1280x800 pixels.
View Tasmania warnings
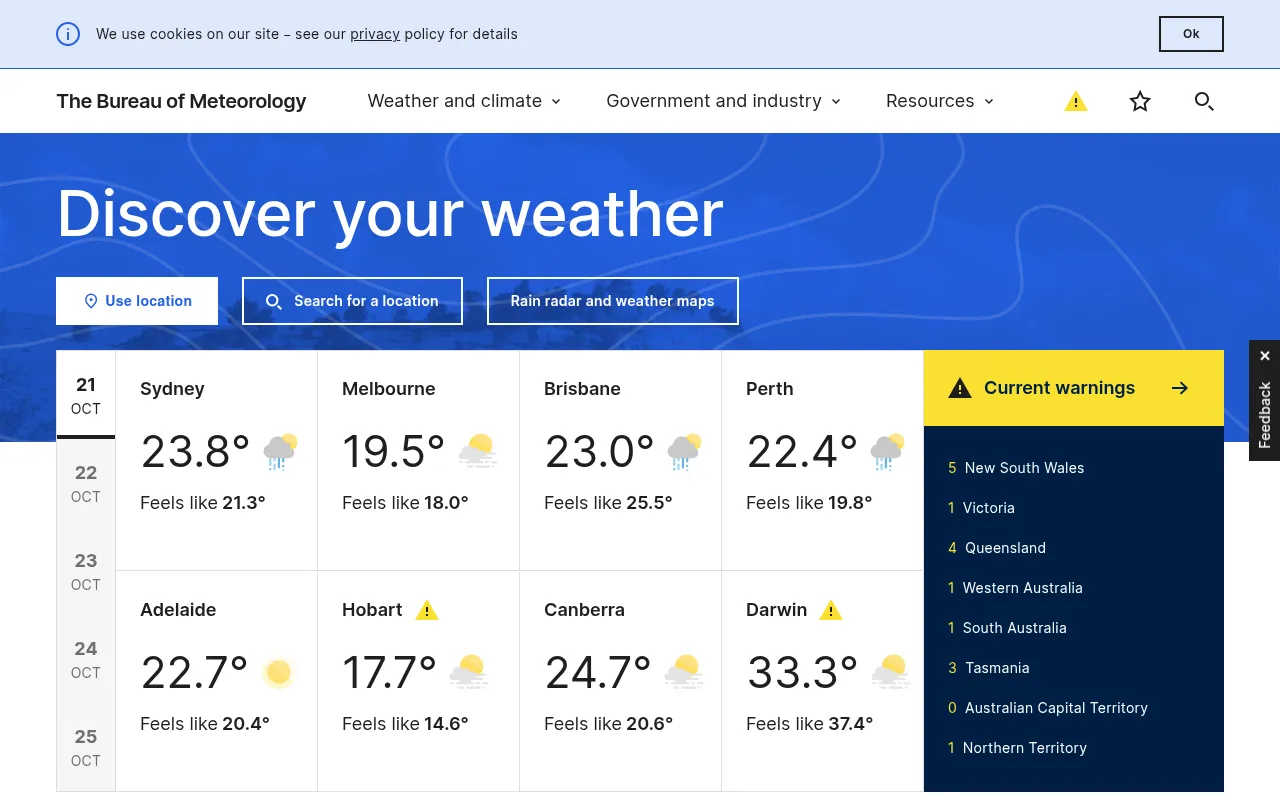click(x=989, y=668)
